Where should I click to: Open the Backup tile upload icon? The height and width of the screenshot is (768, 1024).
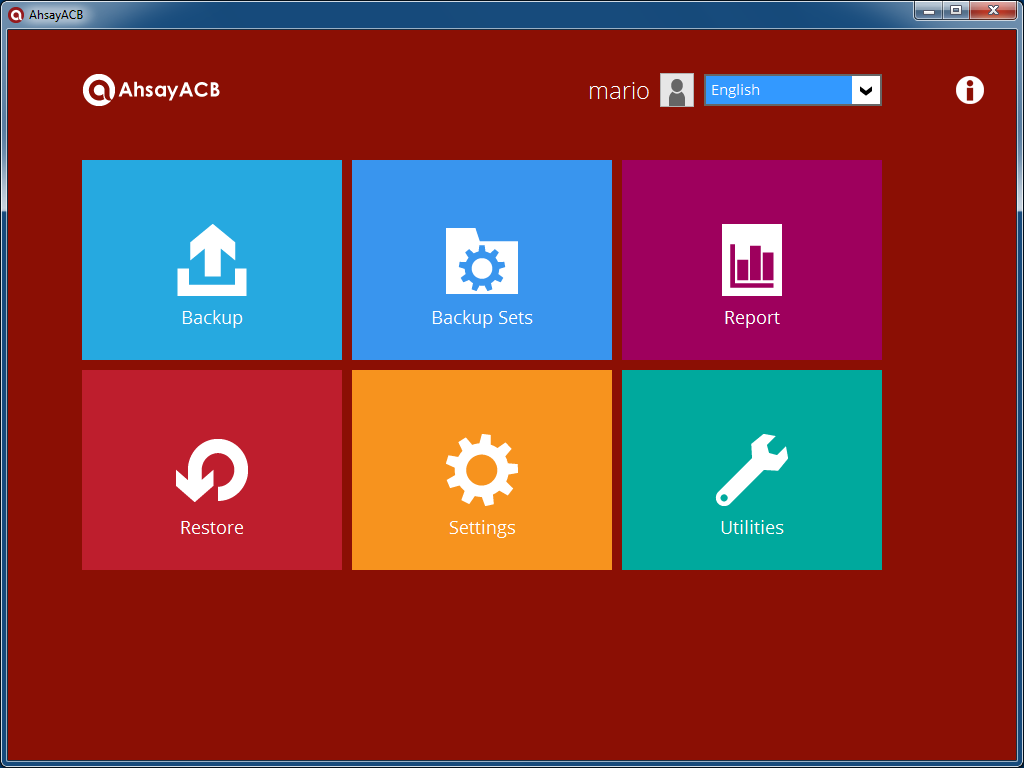pyautogui.click(x=212, y=260)
